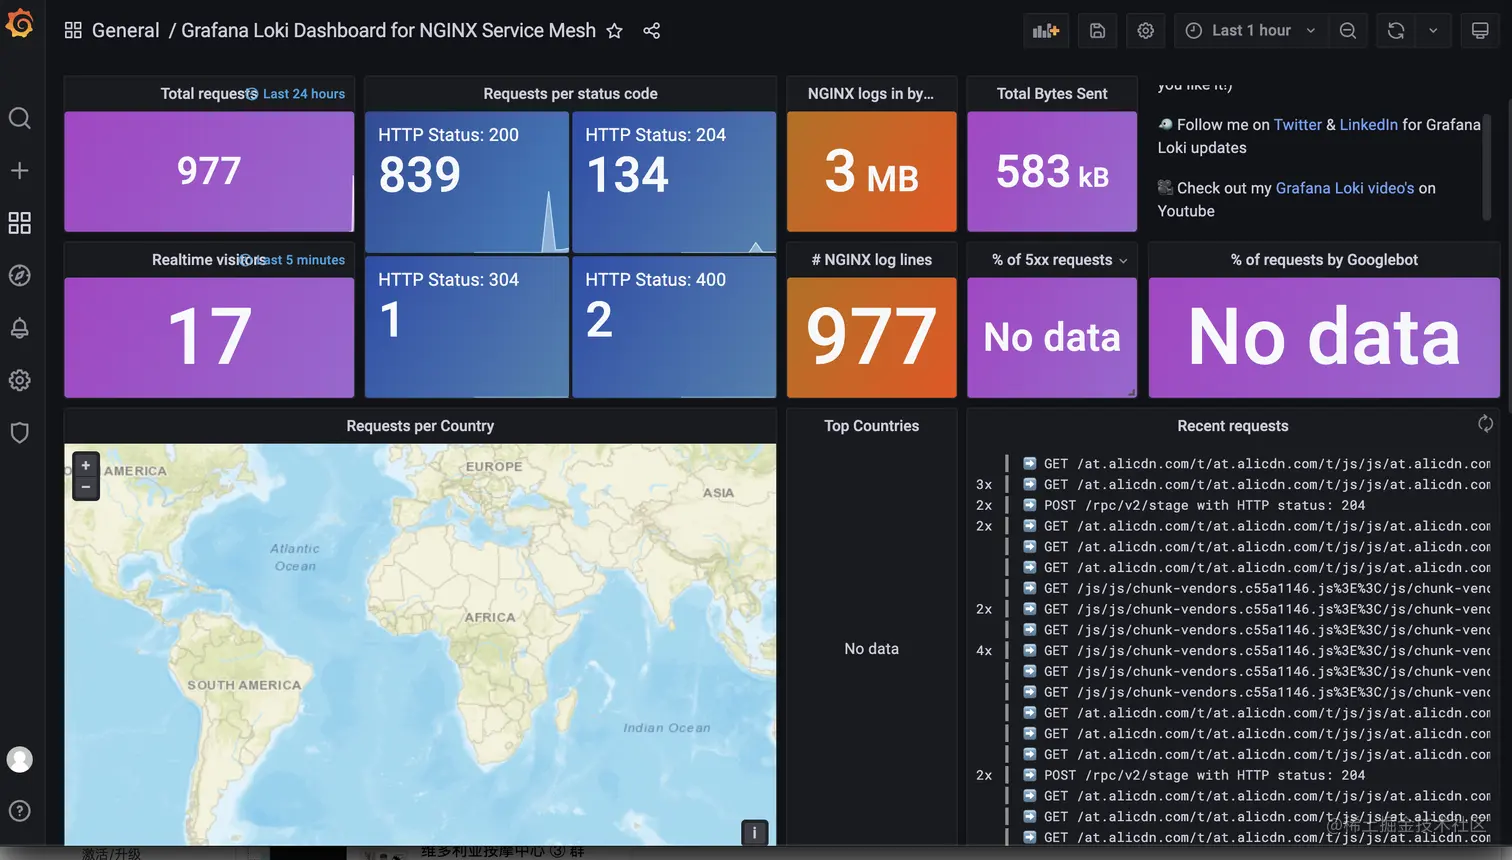Open the Requests per Country panel title

420,426
